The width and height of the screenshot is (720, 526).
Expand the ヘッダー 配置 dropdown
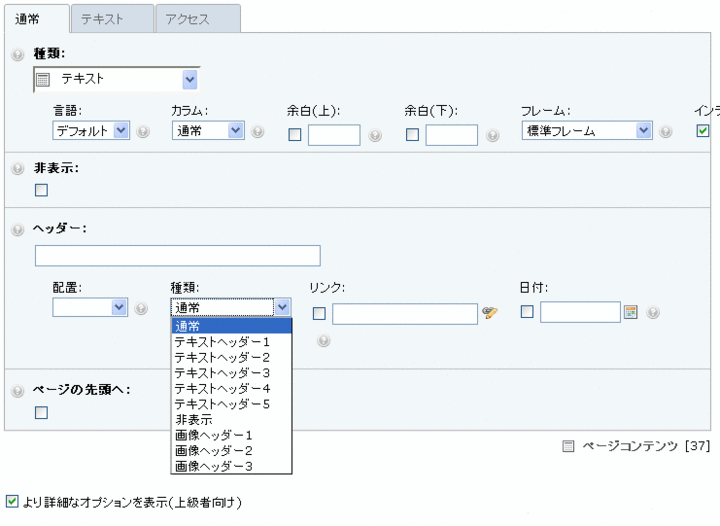pos(91,307)
